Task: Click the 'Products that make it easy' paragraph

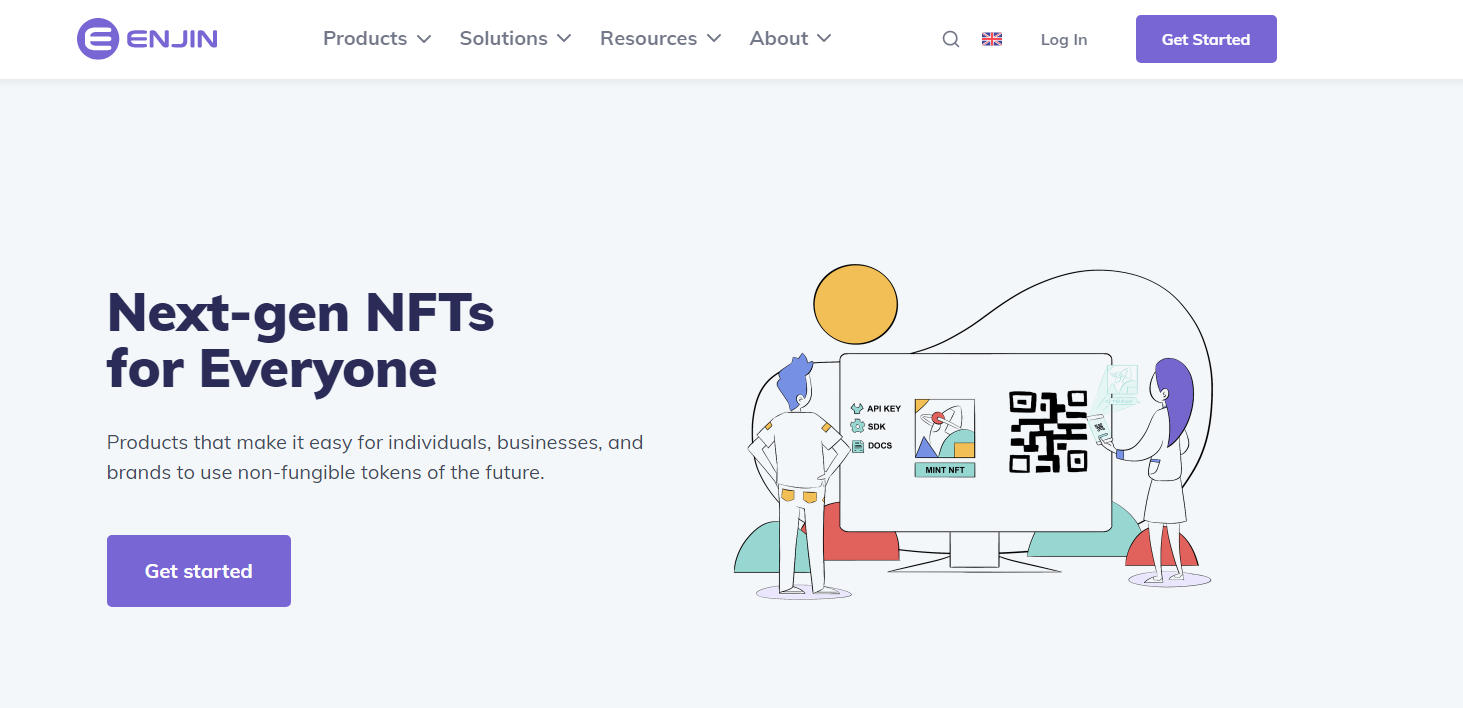Action: click(x=375, y=457)
